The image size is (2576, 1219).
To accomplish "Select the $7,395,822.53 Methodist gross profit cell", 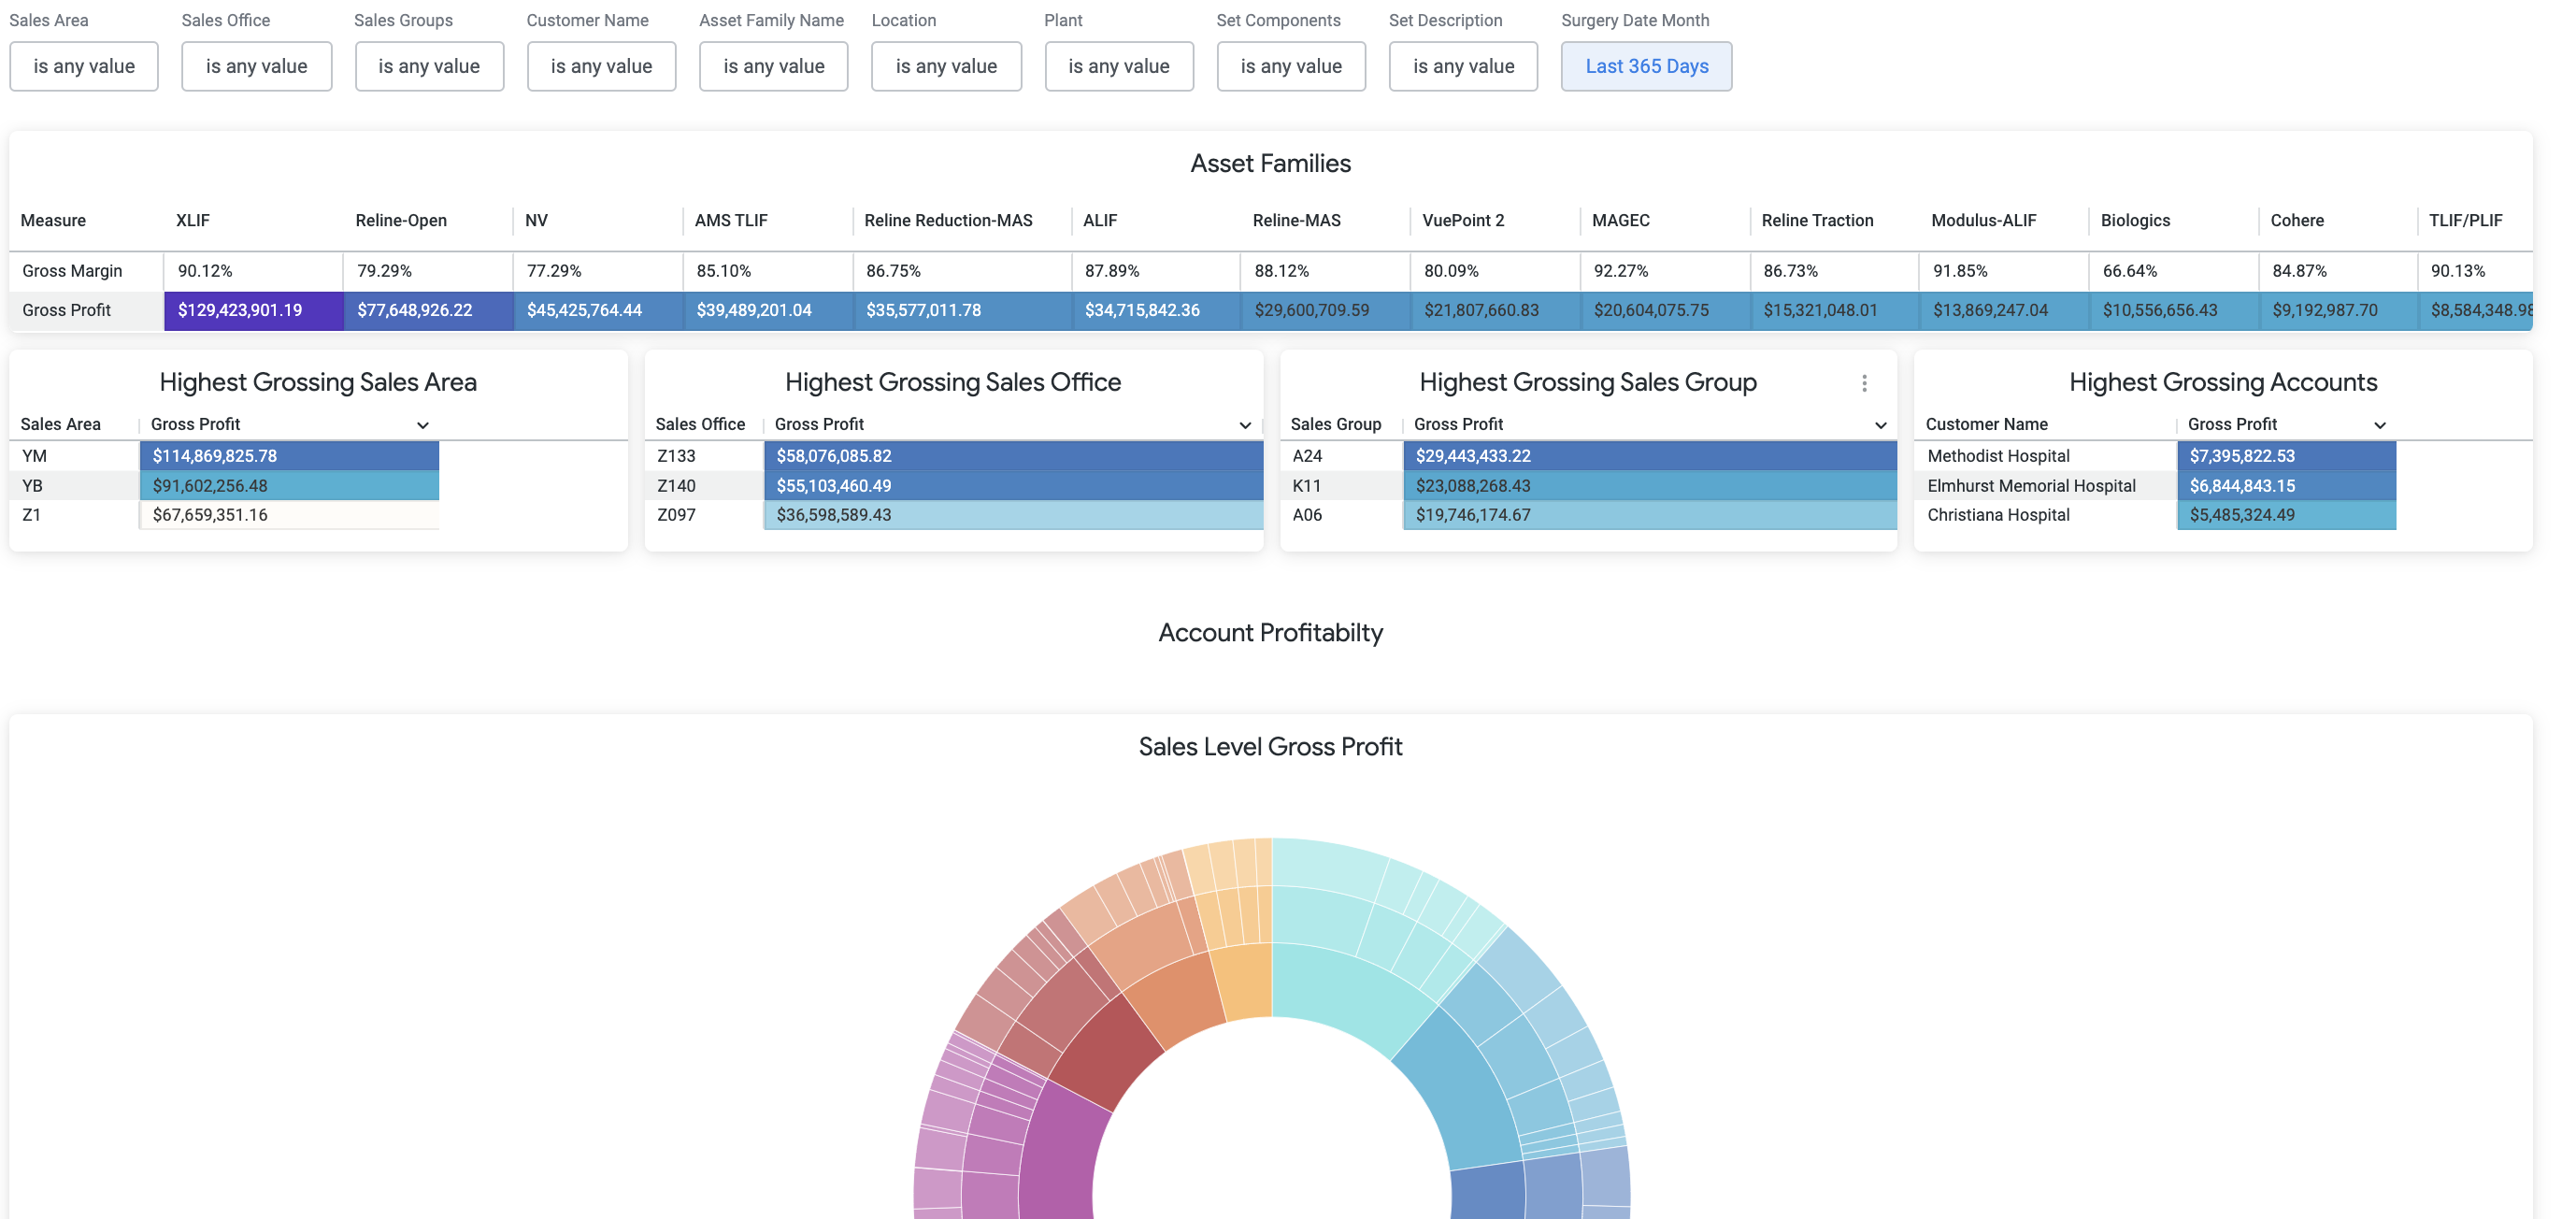I will (x=2286, y=456).
